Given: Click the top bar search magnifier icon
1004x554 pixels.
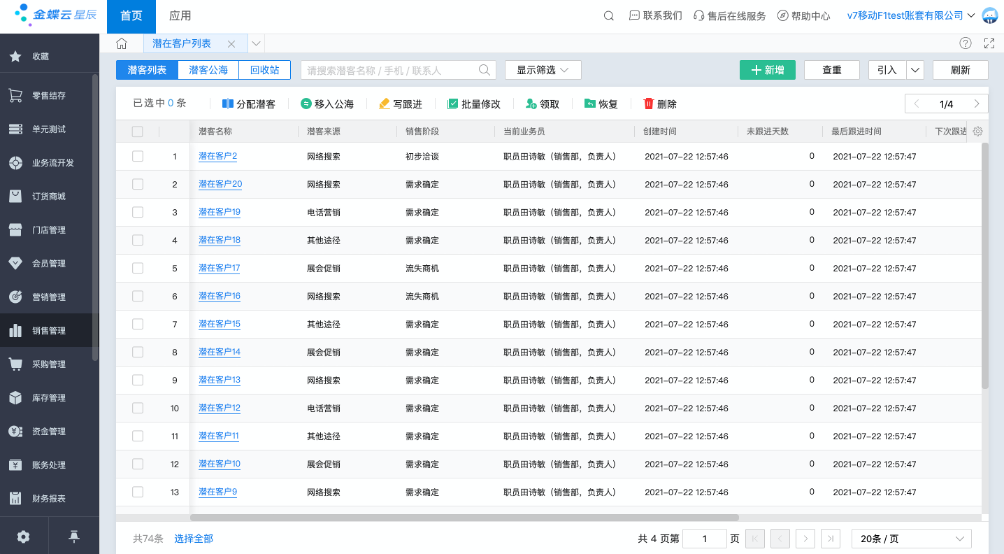Looking at the screenshot, I should pyautogui.click(x=609, y=15).
